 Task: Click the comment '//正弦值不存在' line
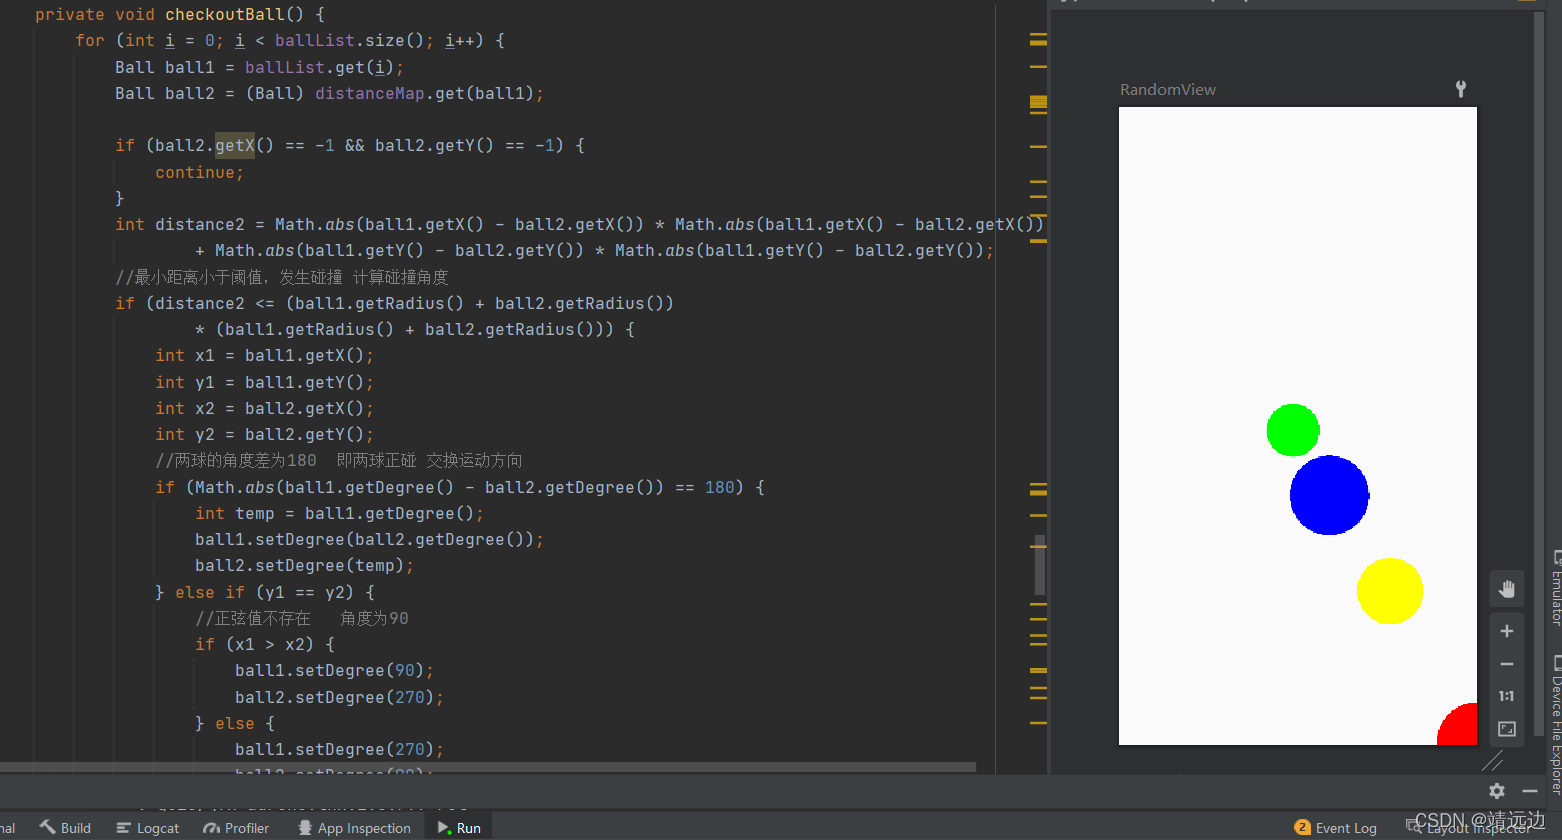tap(302, 618)
